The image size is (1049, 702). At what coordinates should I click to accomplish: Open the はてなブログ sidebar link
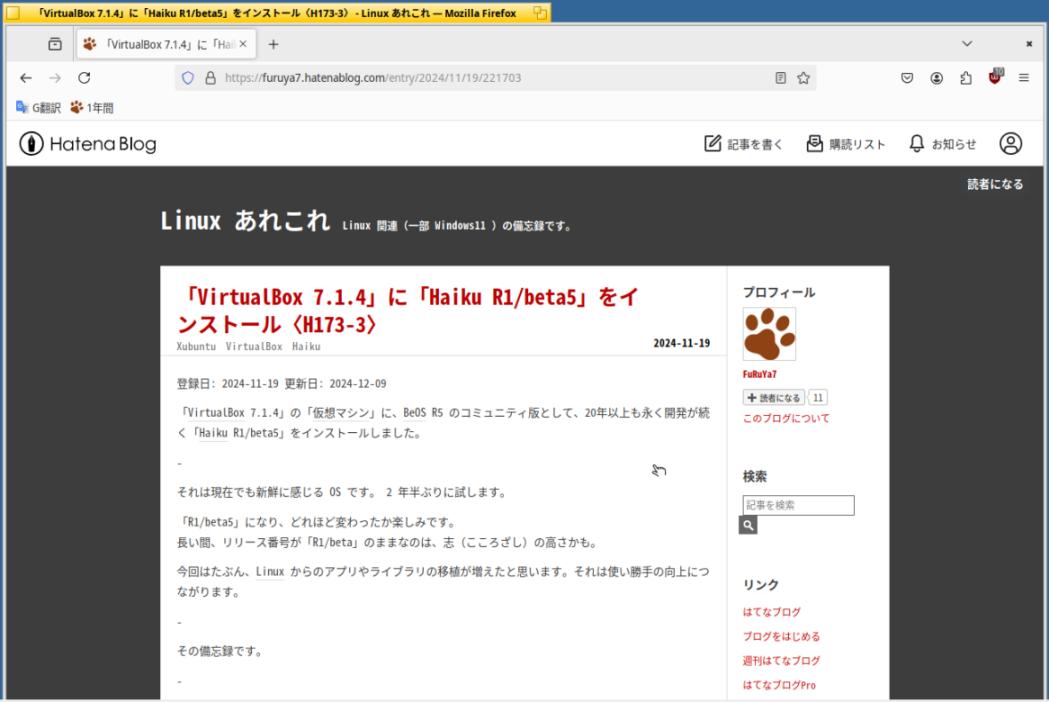pos(771,612)
